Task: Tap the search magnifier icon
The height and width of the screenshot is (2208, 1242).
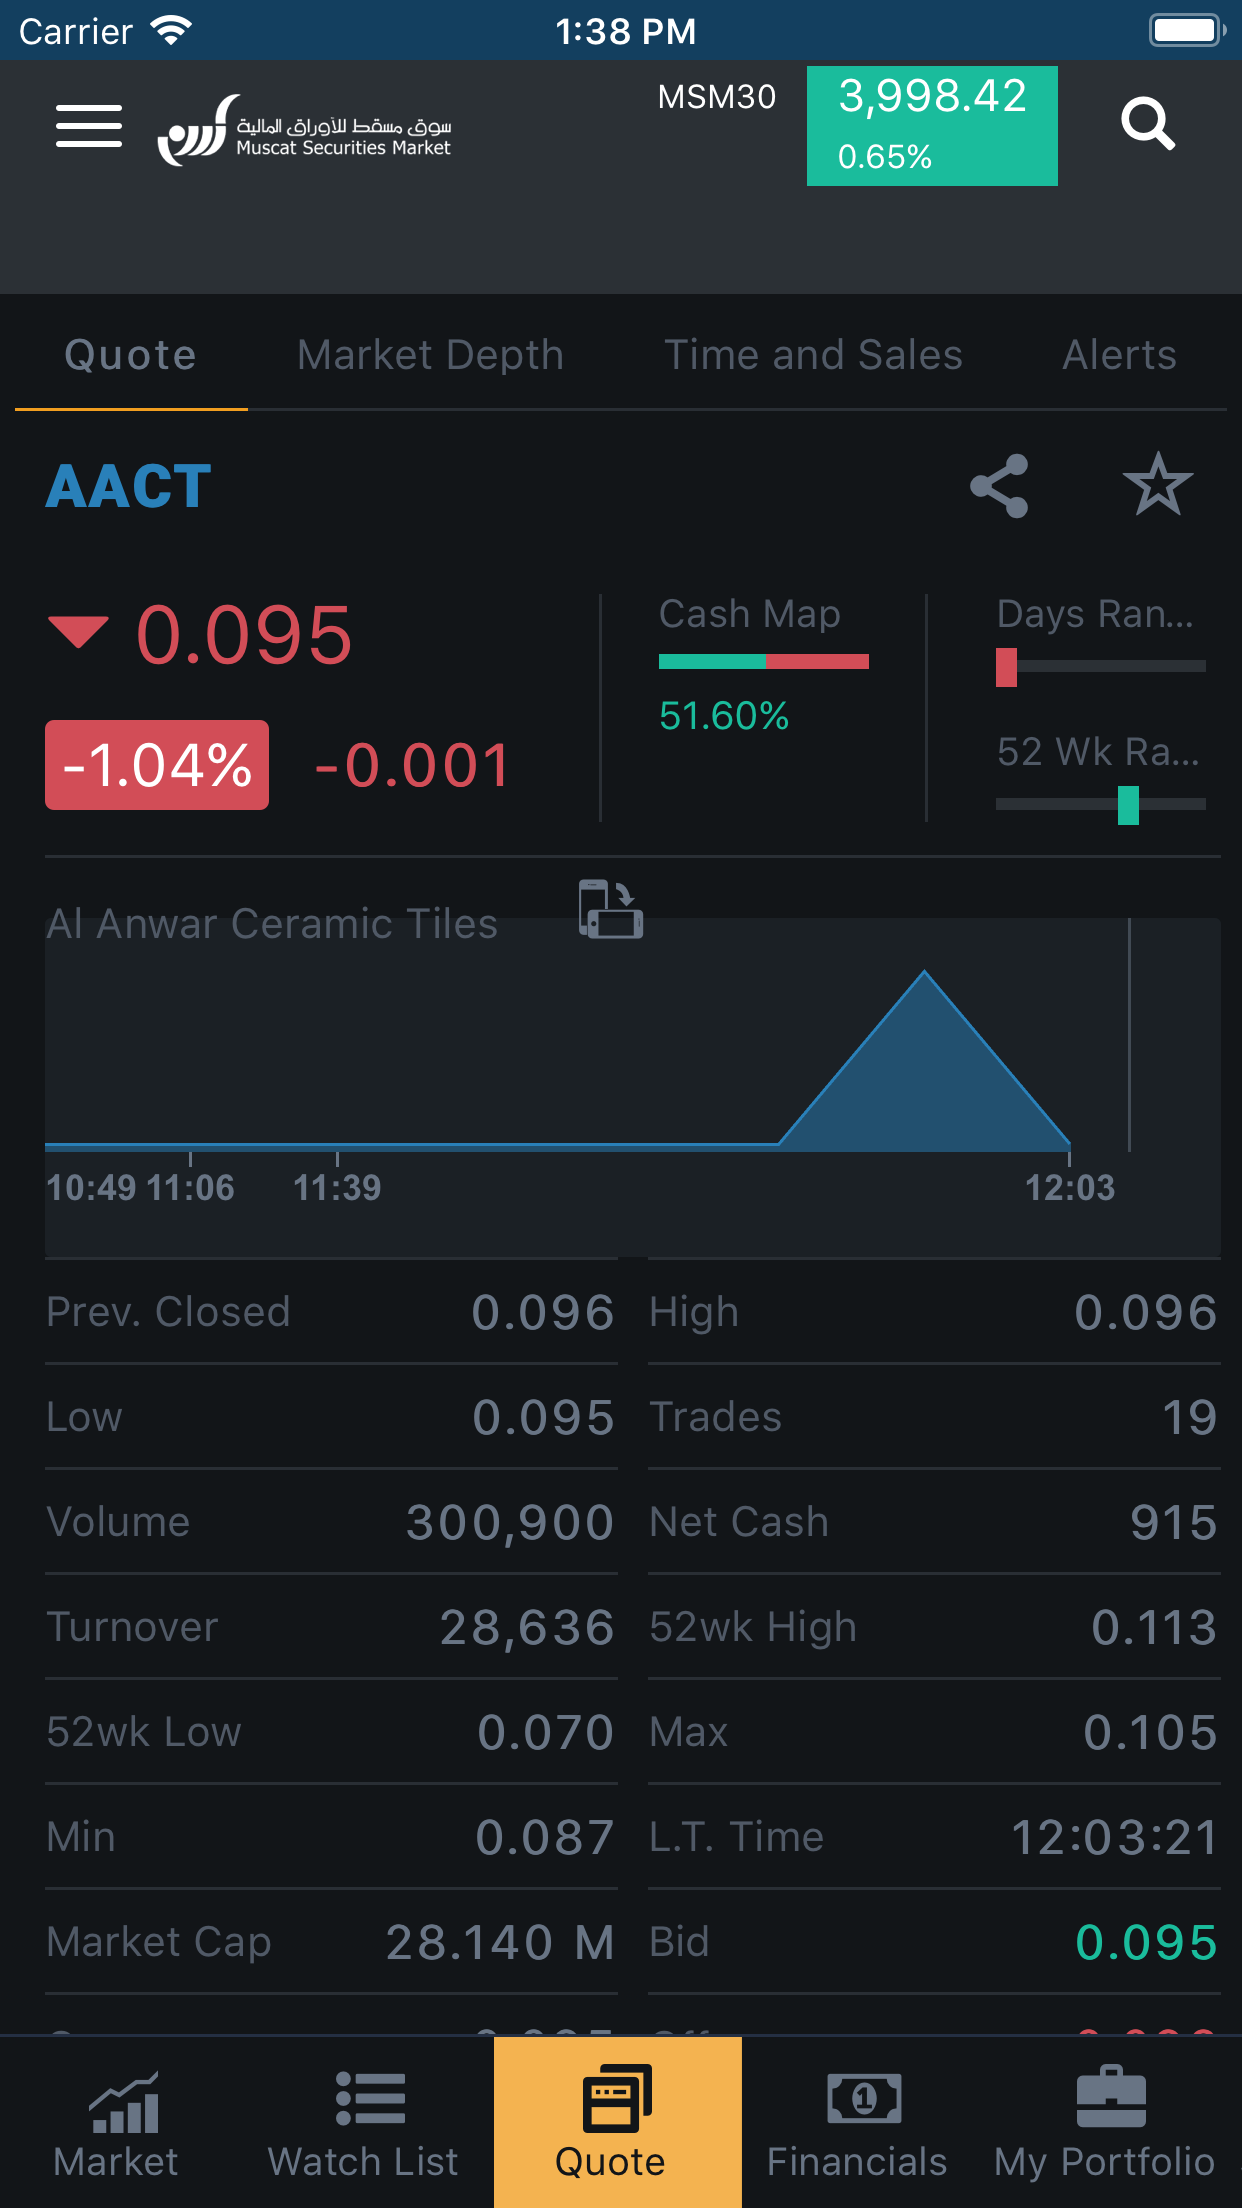Action: [1147, 124]
